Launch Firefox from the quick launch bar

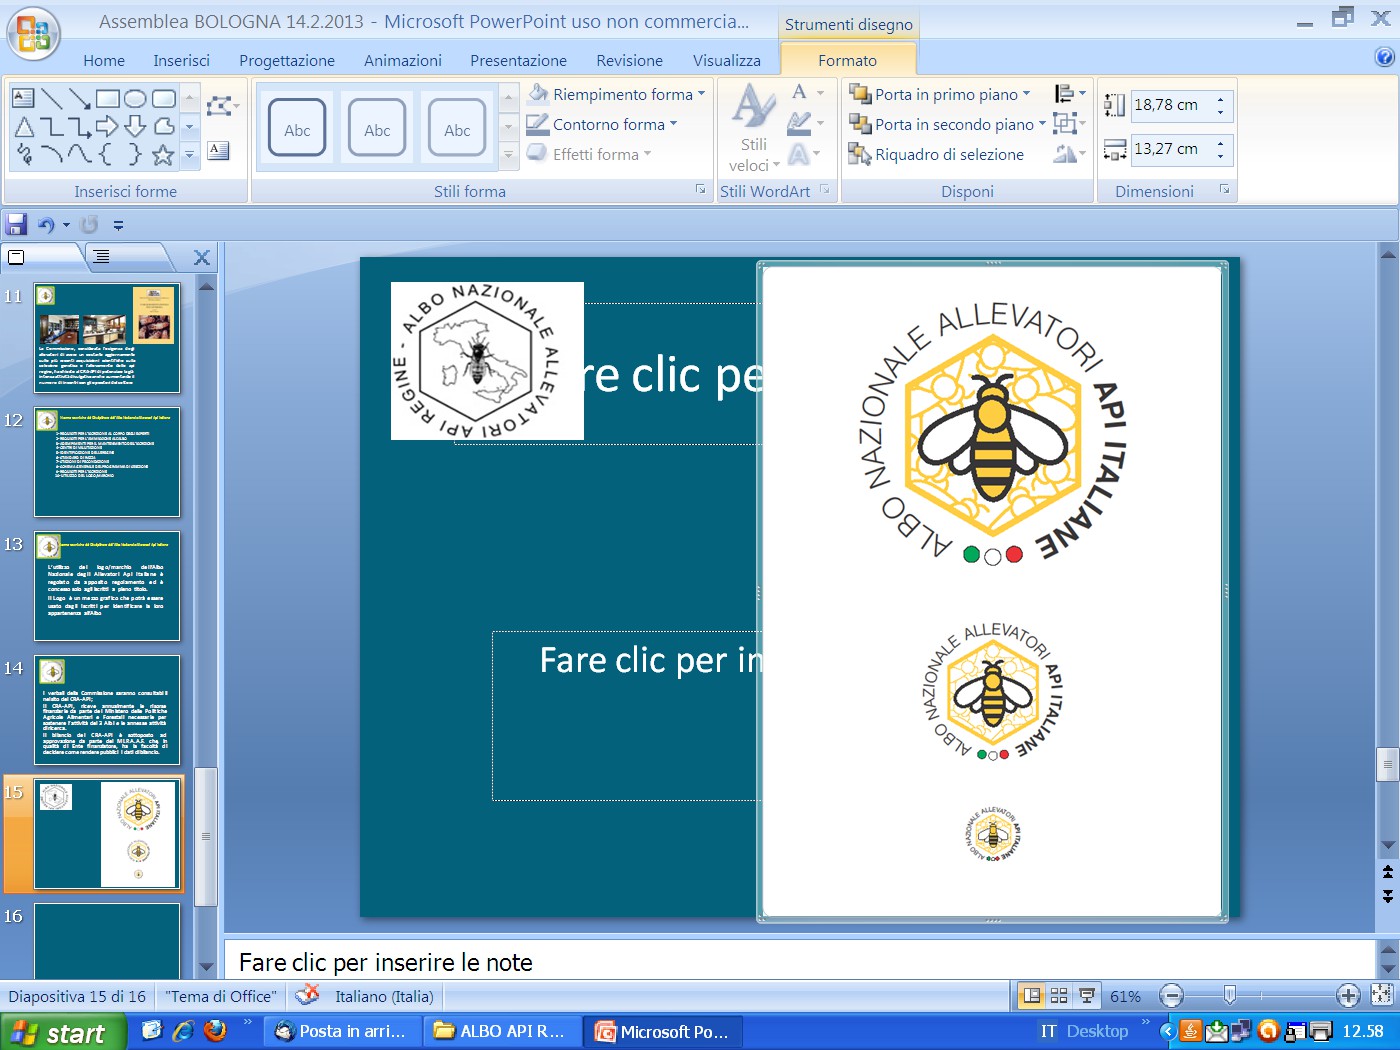click(215, 1031)
